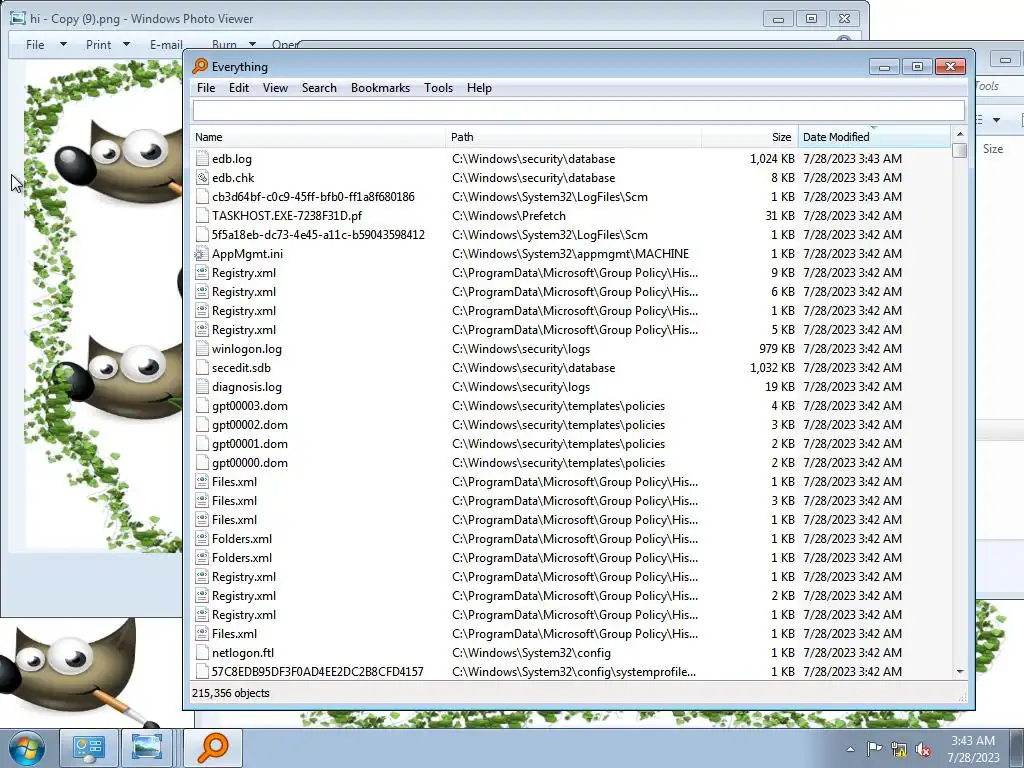Viewport: 1024px width, 768px height.
Task: Click the diagnosis.log file icon
Action: pyautogui.click(x=202, y=387)
